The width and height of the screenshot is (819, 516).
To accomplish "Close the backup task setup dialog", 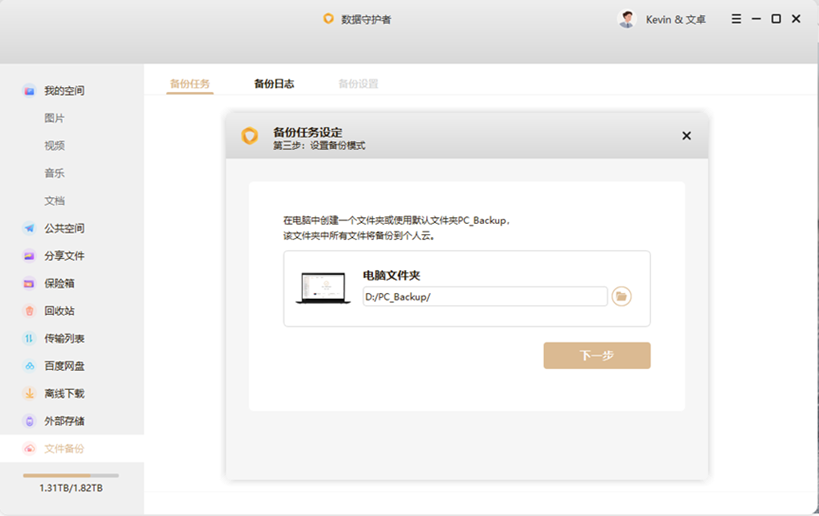I will [x=686, y=136].
